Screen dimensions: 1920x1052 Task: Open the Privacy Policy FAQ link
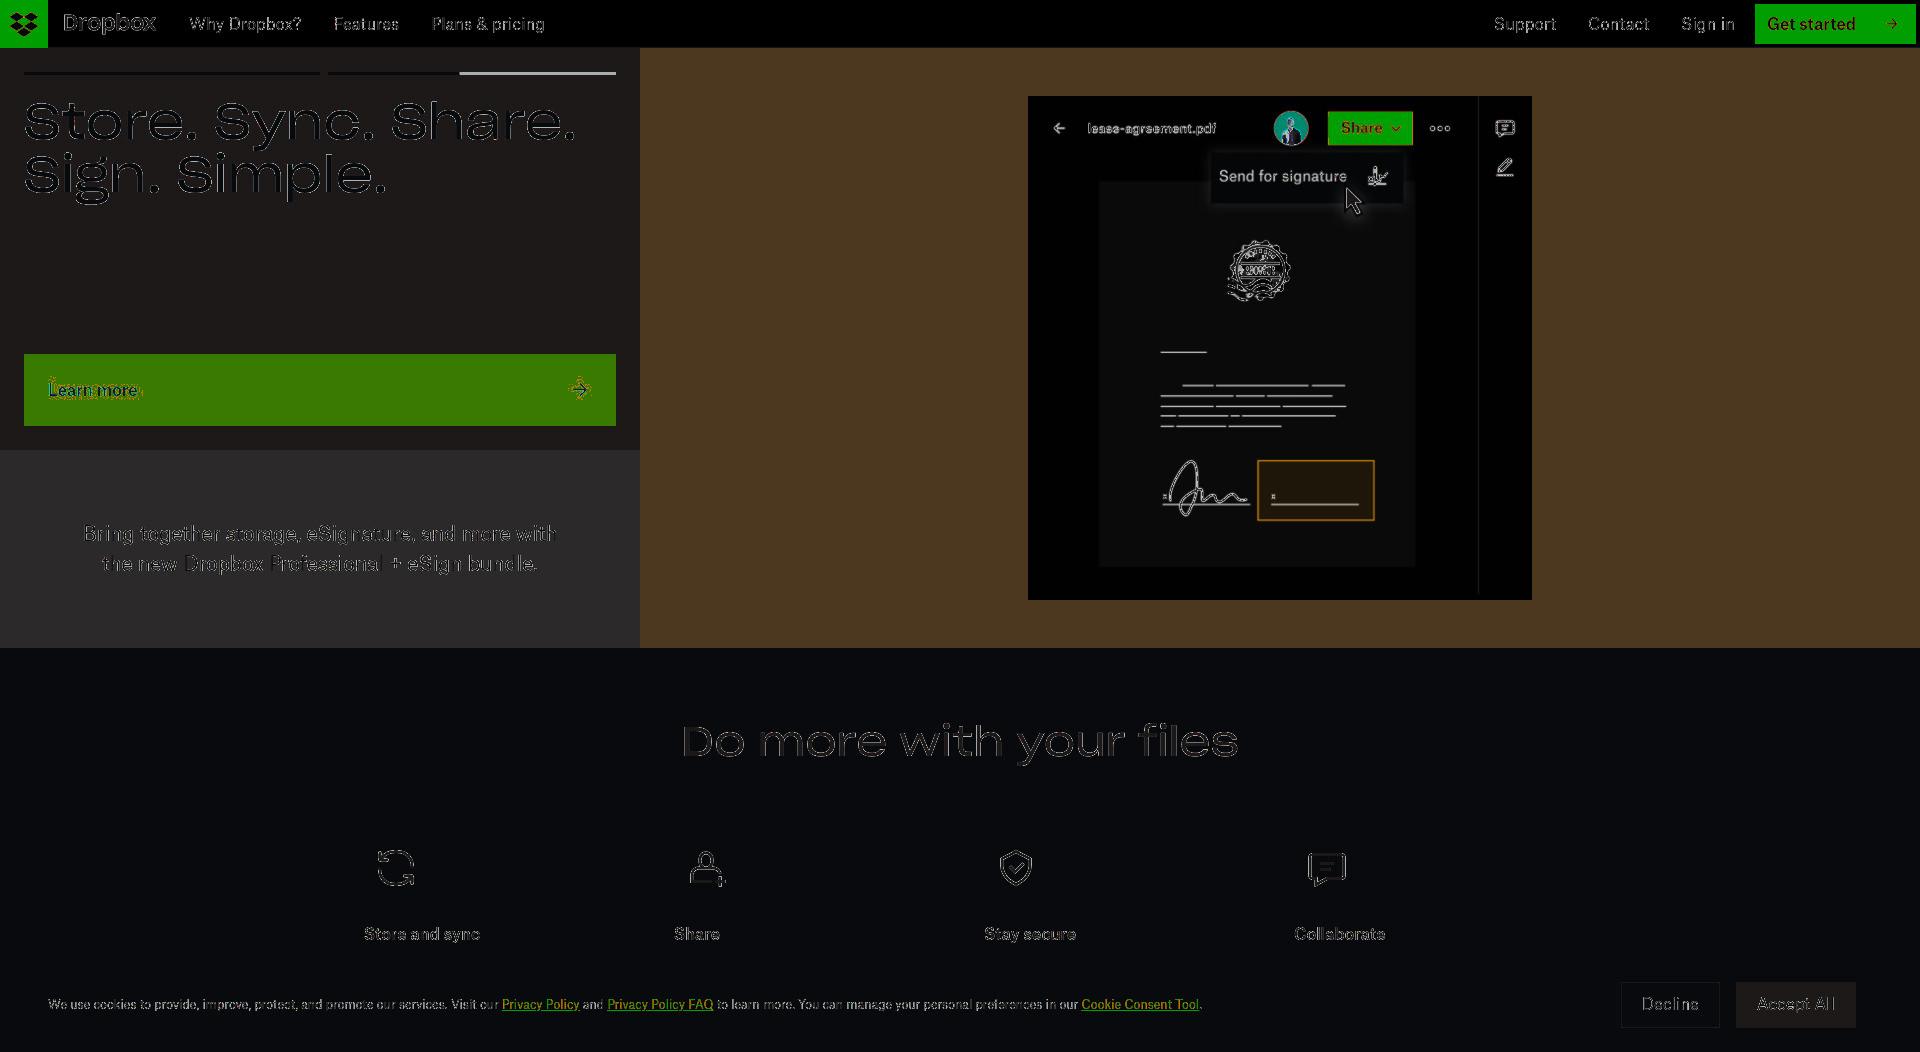coord(660,1004)
